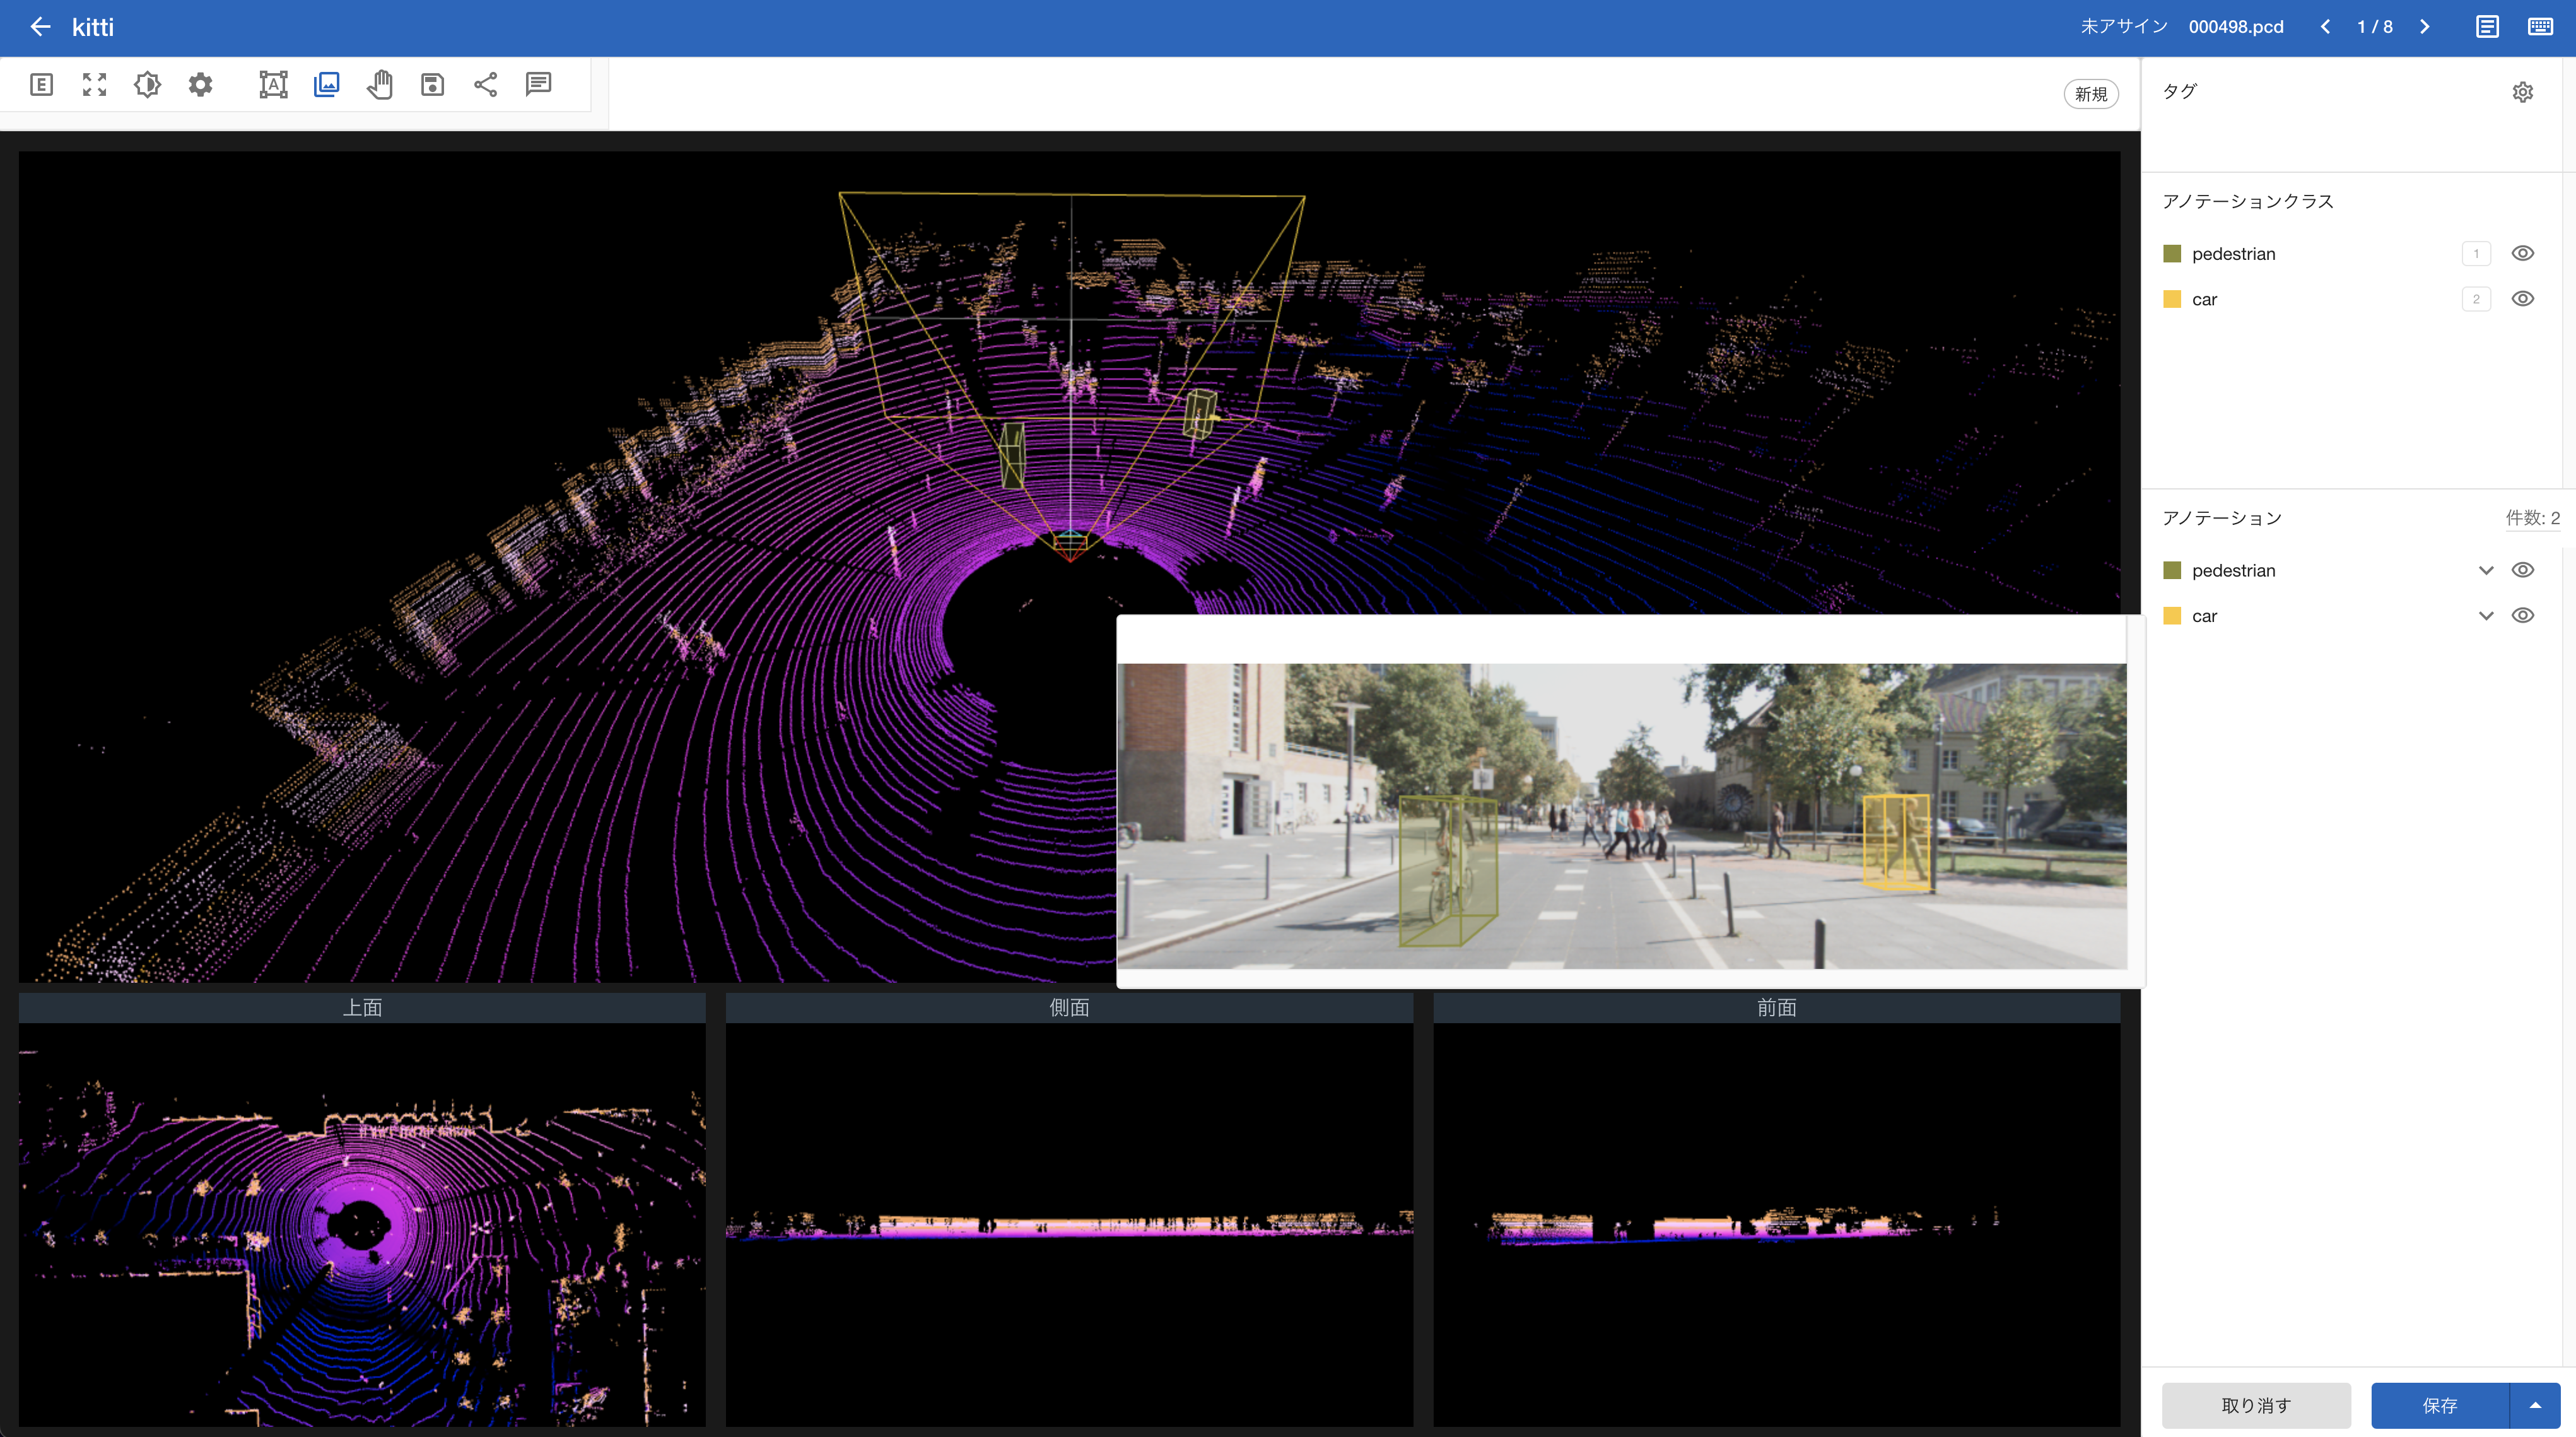This screenshot has width=2576, height=1437.
Task: Select the 側面 side view panel header
Action: 1069,1008
